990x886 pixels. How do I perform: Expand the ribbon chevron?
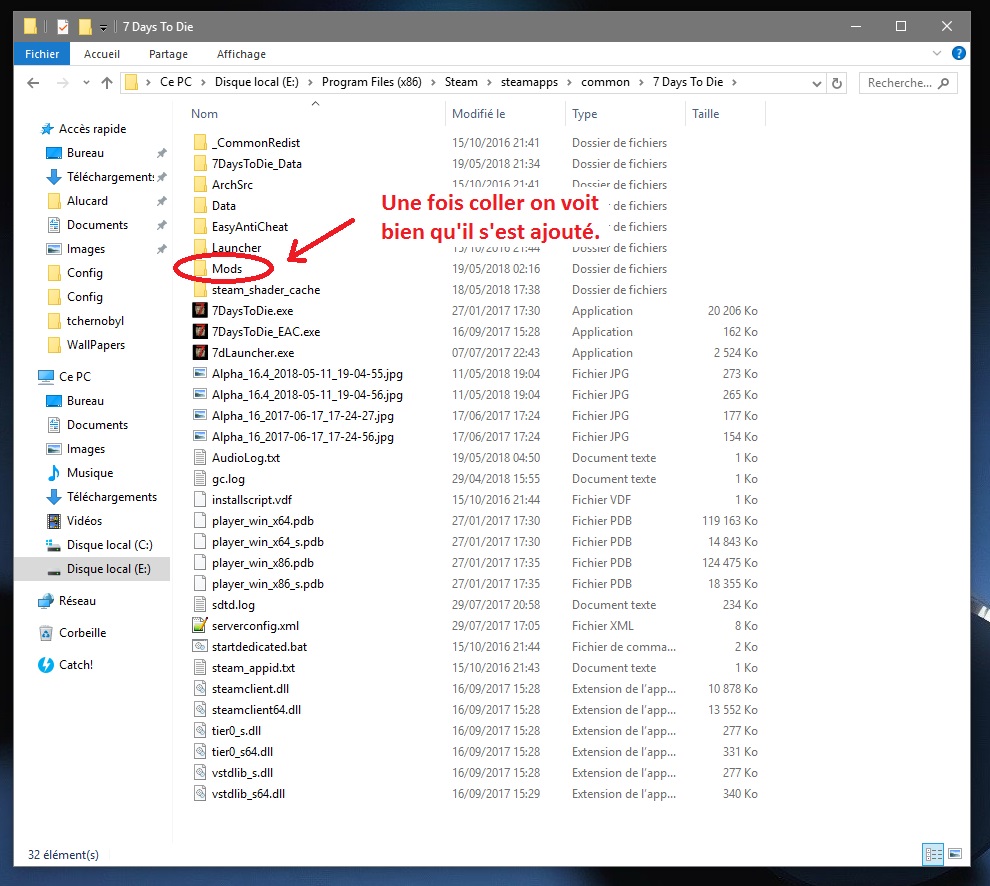coord(936,53)
